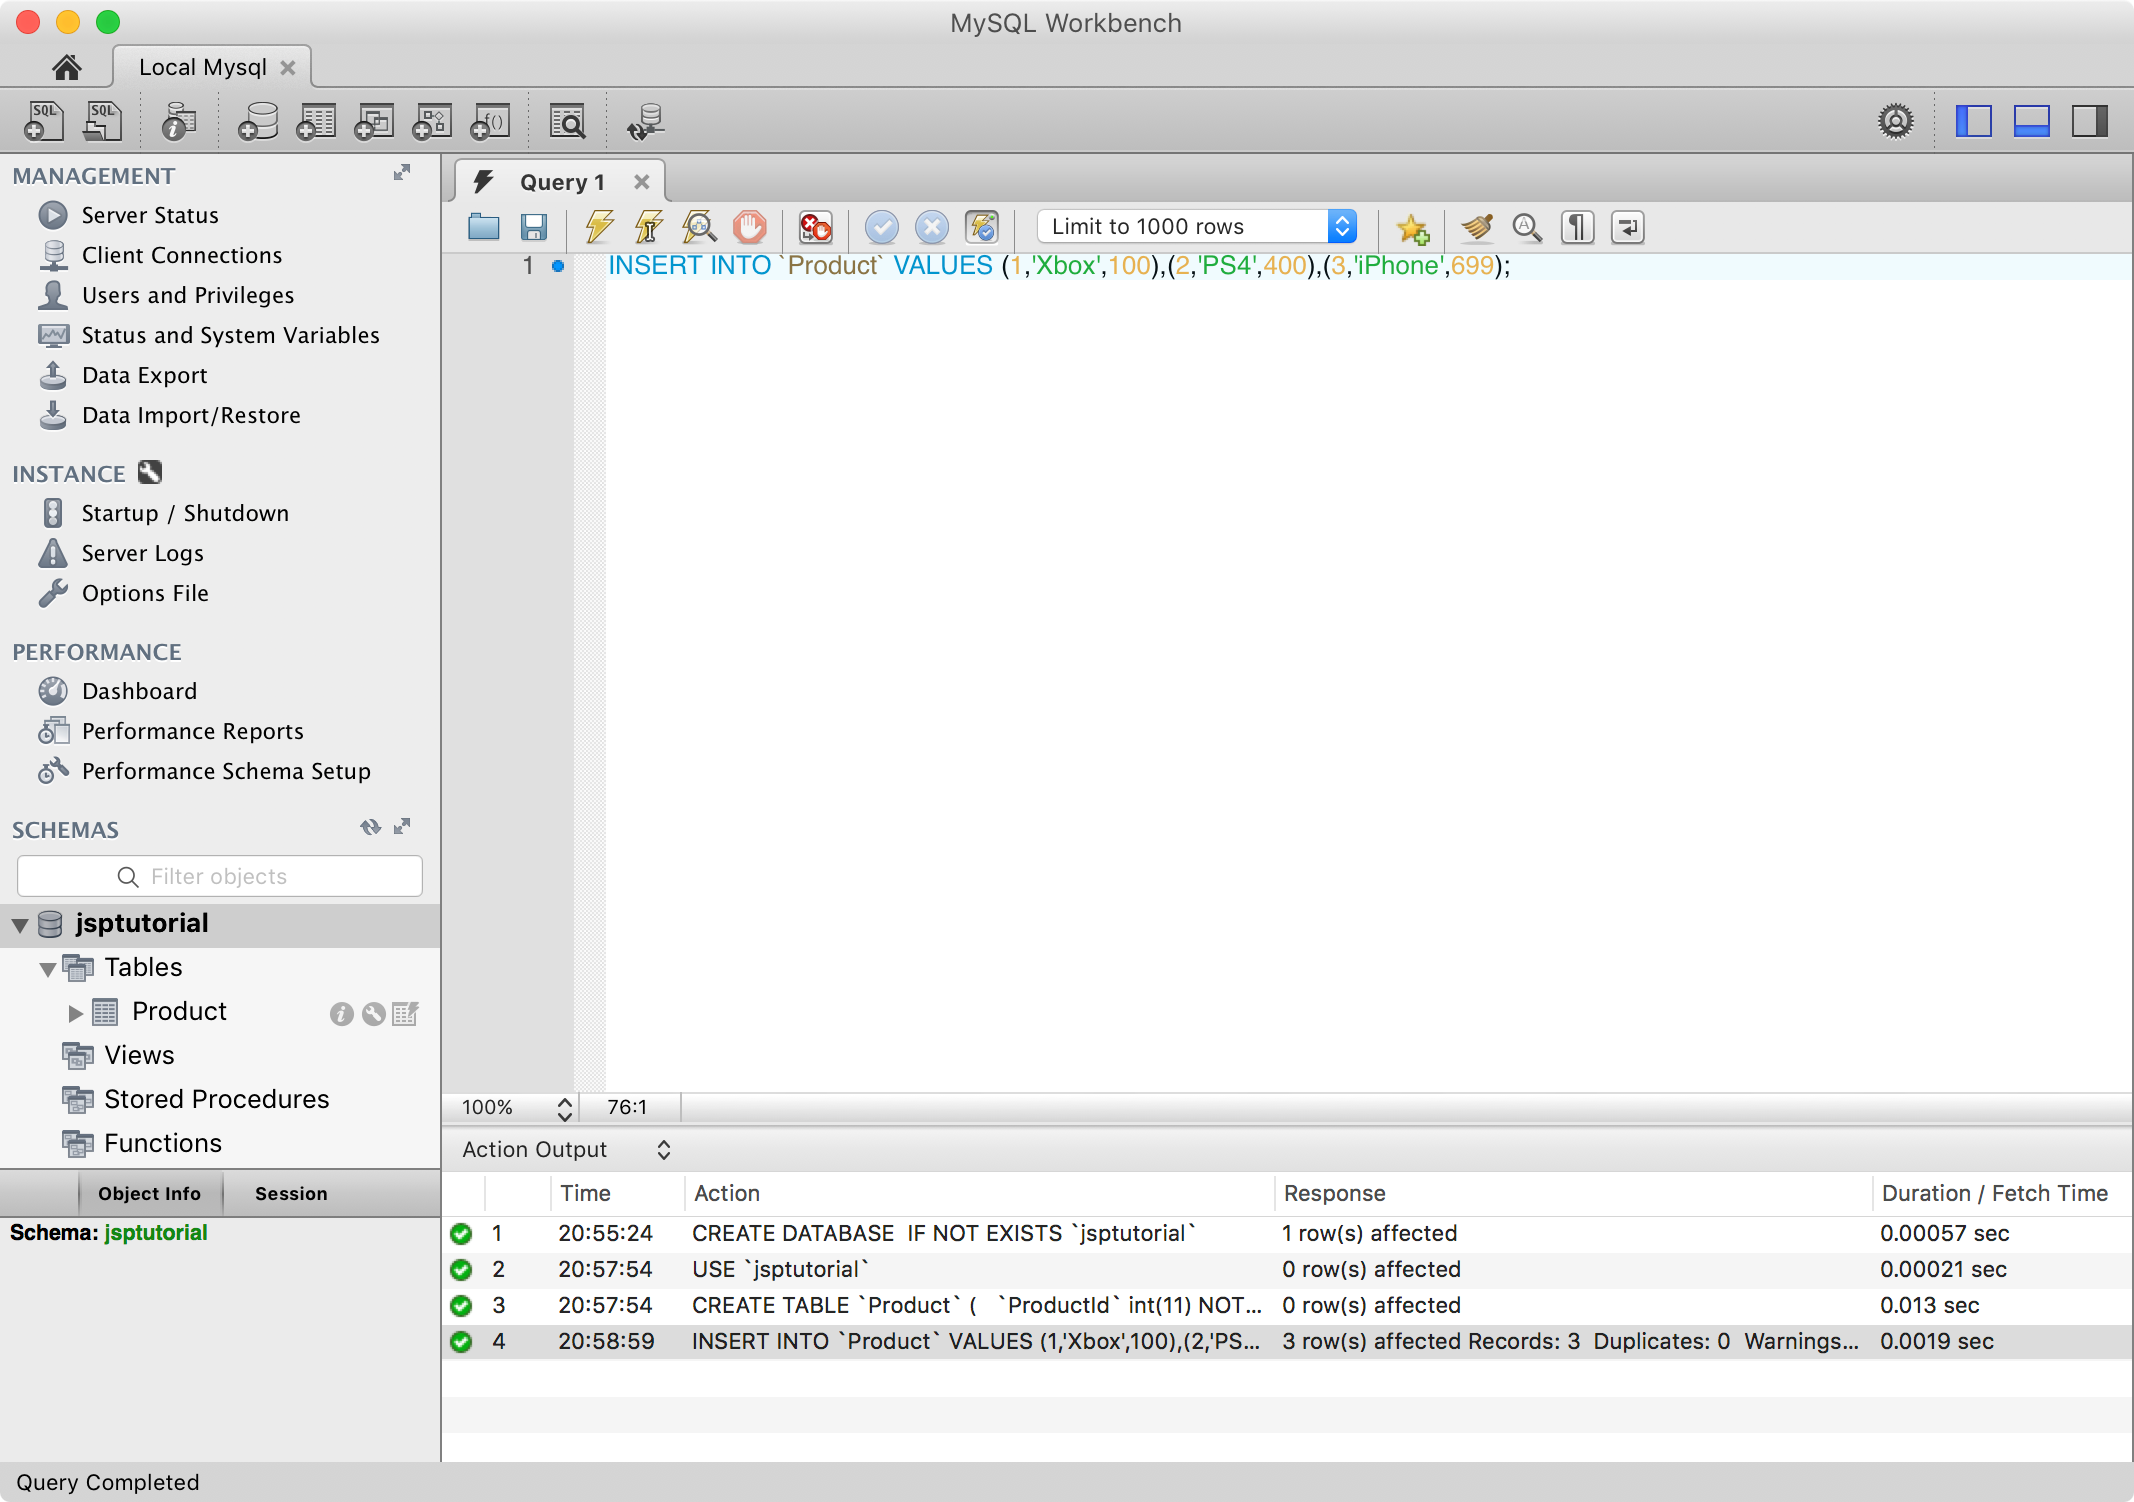The width and height of the screenshot is (2134, 1502).
Task: Open preferences gear icon
Action: tap(1895, 121)
